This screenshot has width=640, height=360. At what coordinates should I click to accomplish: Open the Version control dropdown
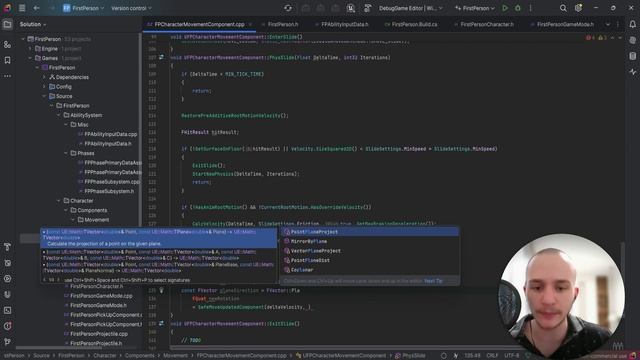(131, 8)
